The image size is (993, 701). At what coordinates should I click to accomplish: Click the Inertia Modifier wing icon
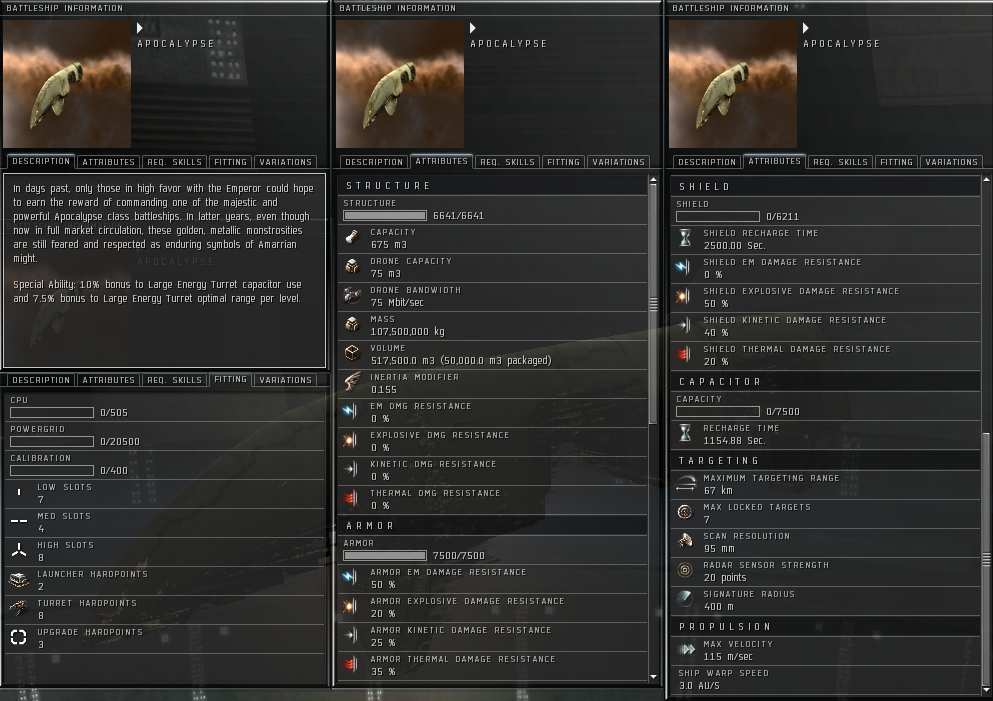(x=352, y=382)
